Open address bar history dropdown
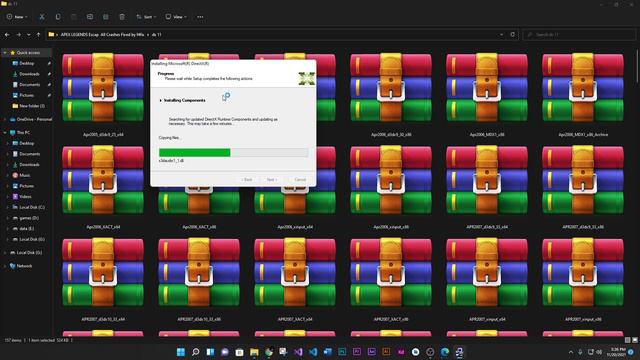 pyautogui.click(x=501, y=35)
